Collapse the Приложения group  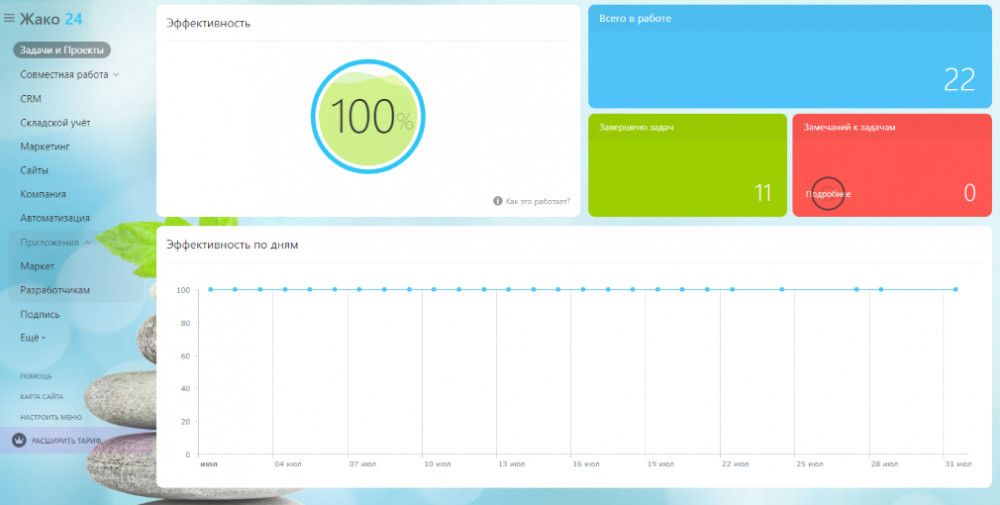[55, 242]
